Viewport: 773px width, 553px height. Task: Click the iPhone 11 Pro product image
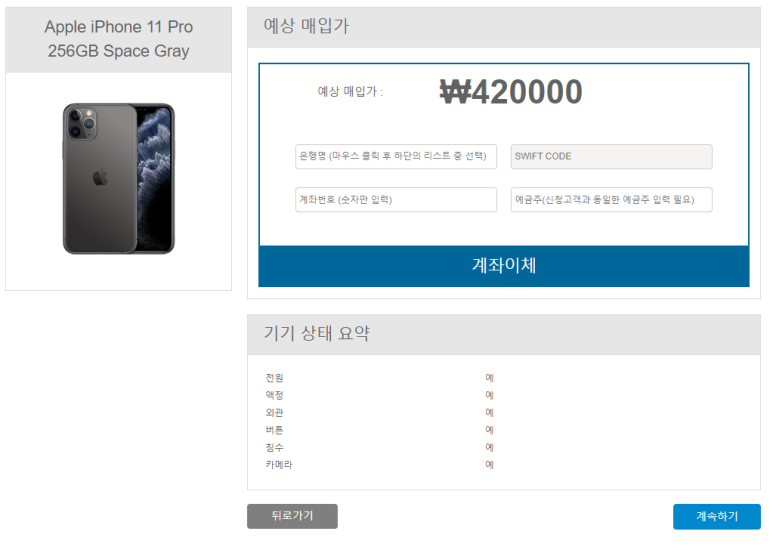[x=118, y=178]
